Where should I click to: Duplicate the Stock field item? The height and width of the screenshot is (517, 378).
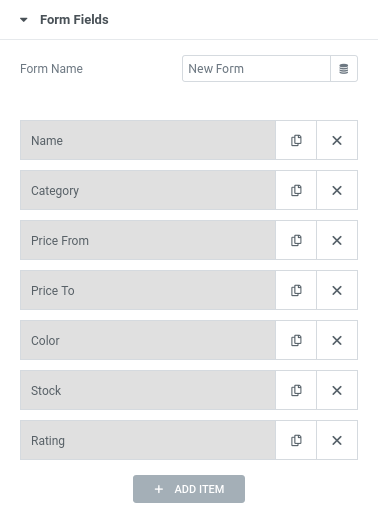(296, 390)
